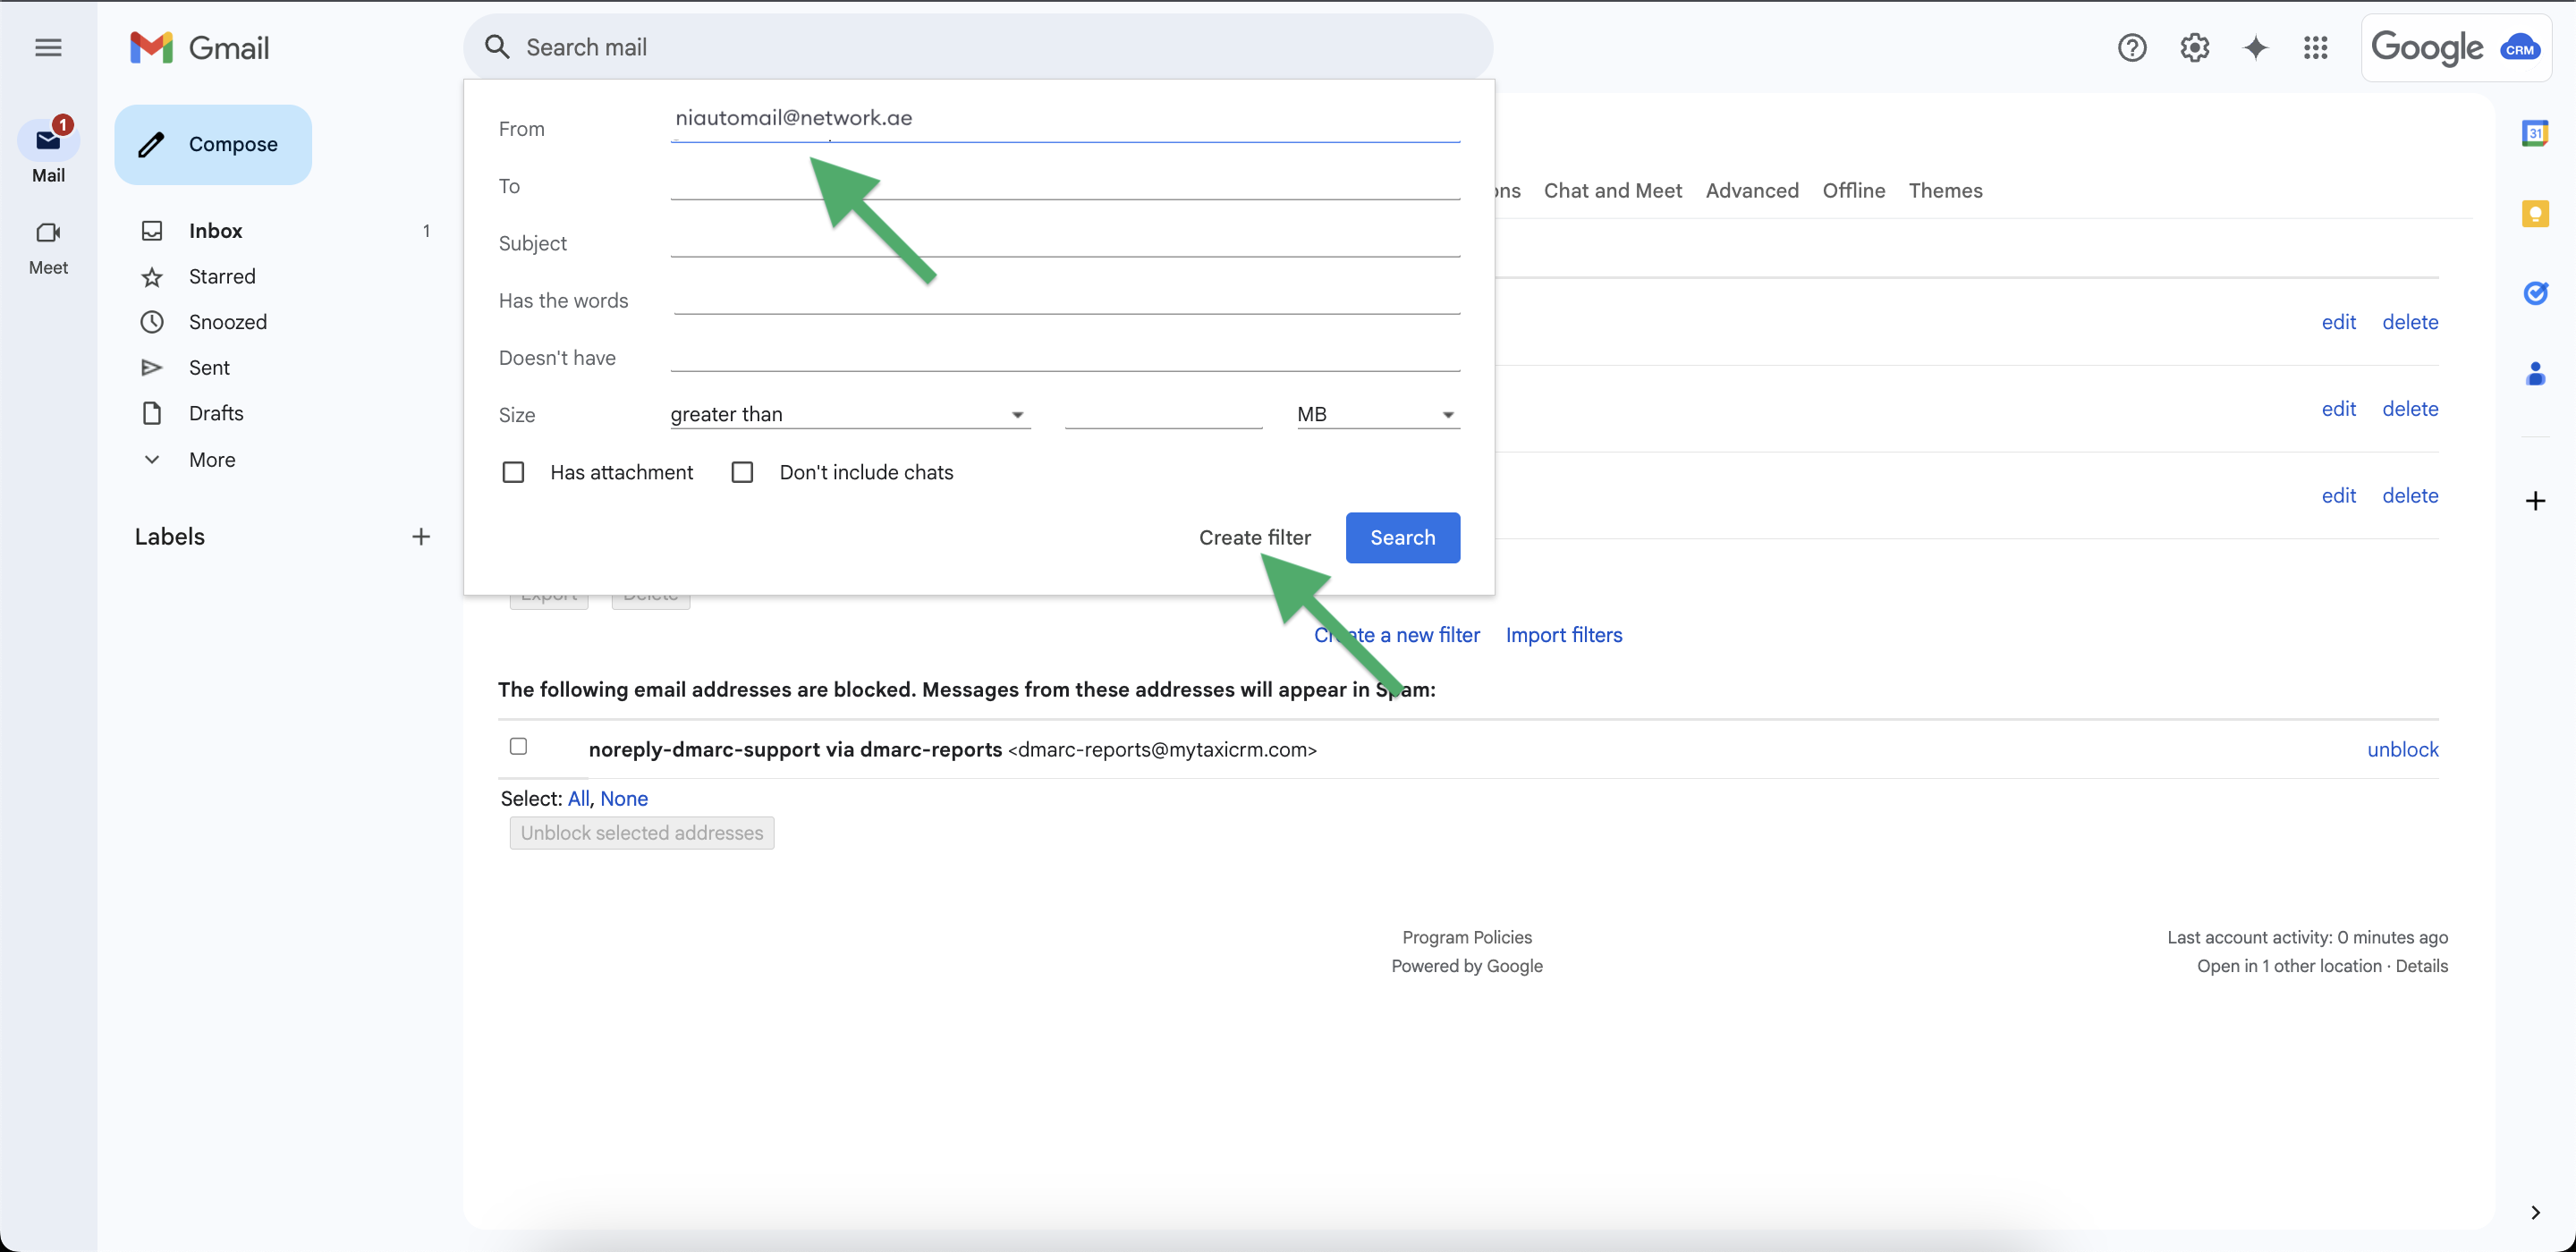Open account activity Details link
The height and width of the screenshot is (1252, 2576).
point(2421,966)
